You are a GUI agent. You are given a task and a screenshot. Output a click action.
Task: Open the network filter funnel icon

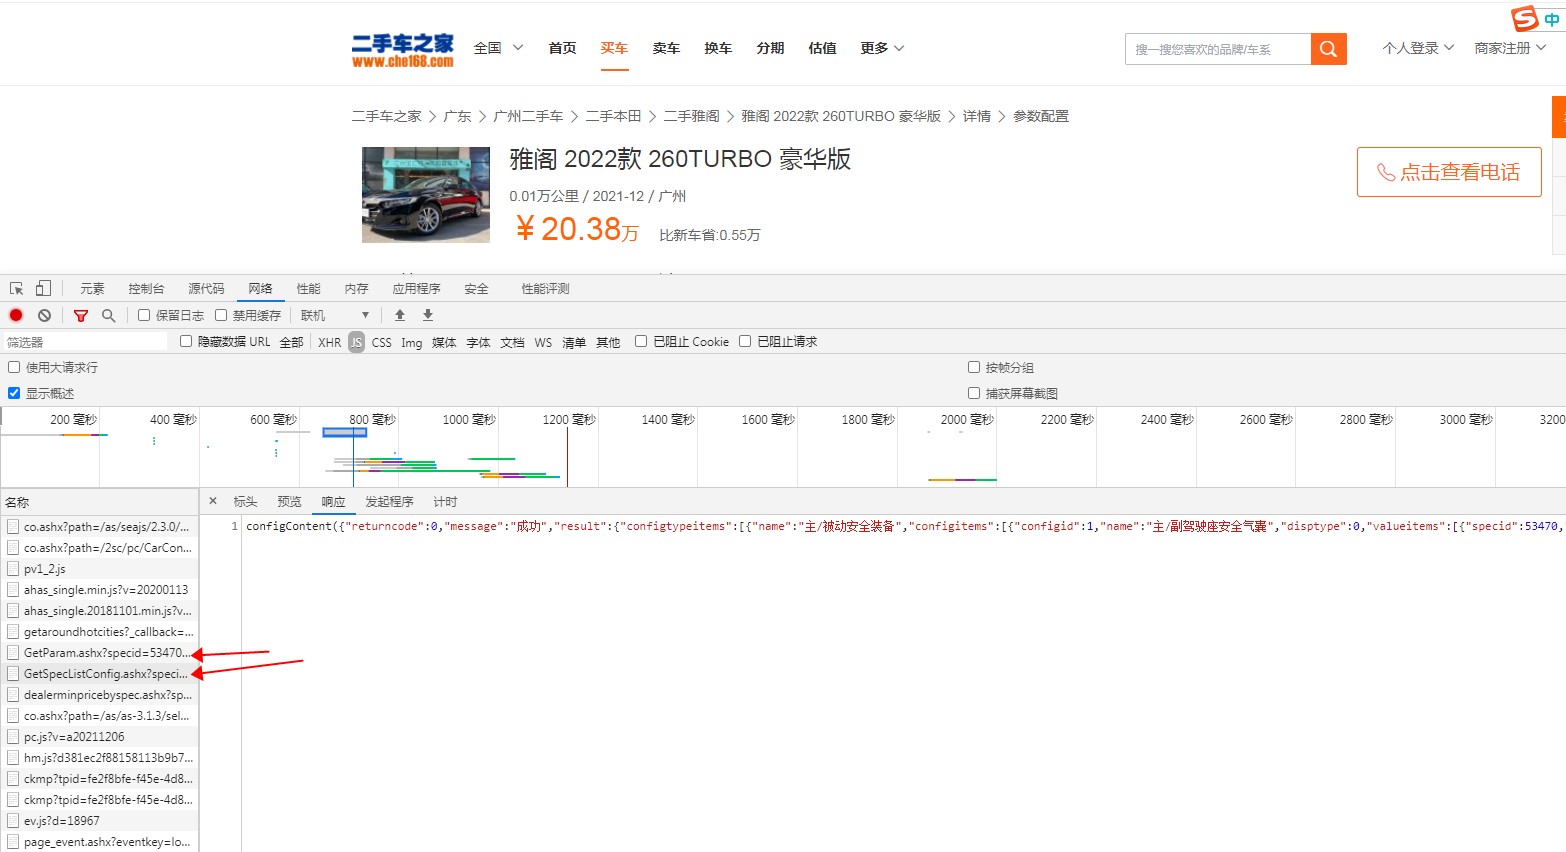[x=80, y=314]
